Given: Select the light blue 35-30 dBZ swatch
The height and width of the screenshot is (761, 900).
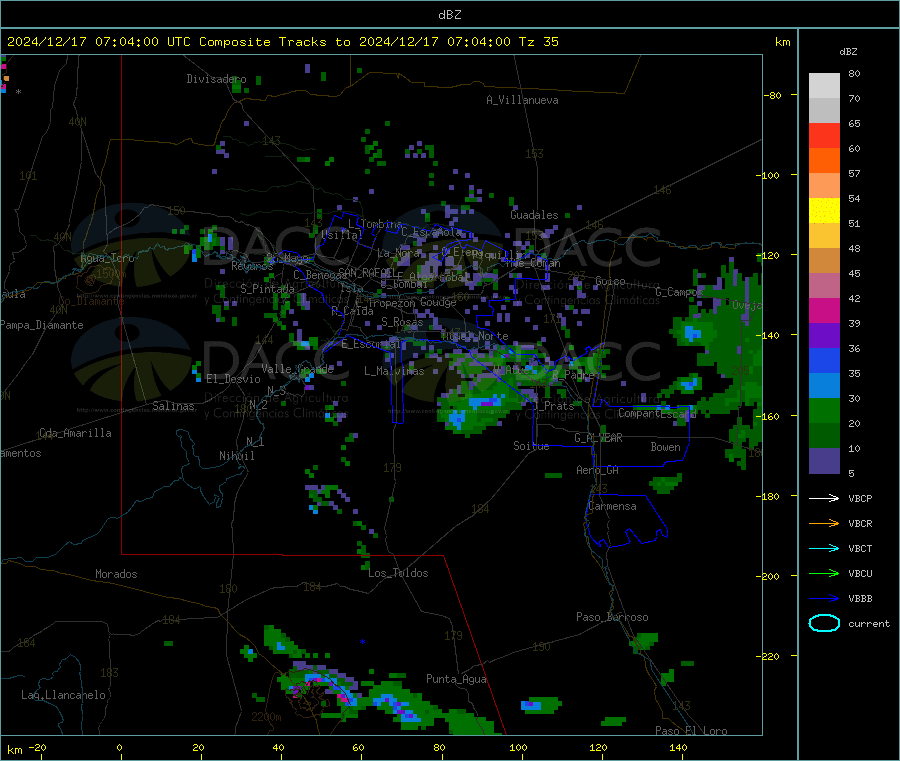Looking at the screenshot, I should [x=824, y=386].
